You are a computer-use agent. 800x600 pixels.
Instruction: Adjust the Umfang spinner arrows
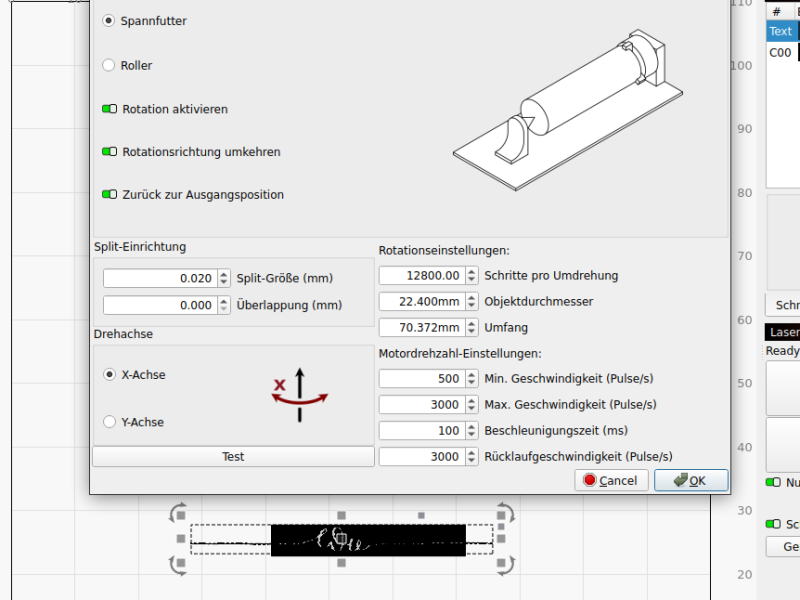click(471, 328)
